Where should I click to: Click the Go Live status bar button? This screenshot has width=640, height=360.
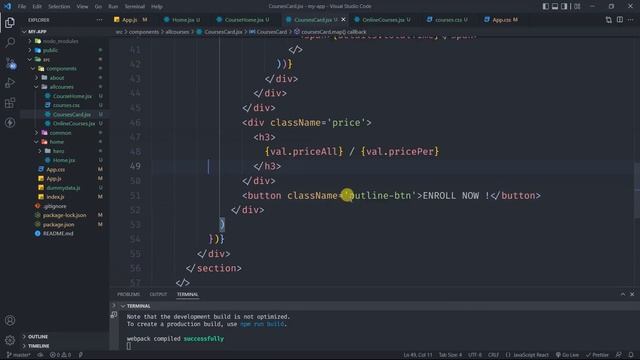coord(567,355)
